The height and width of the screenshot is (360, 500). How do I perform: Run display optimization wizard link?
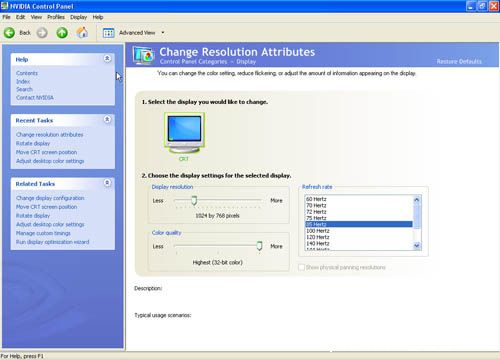[x=53, y=242]
